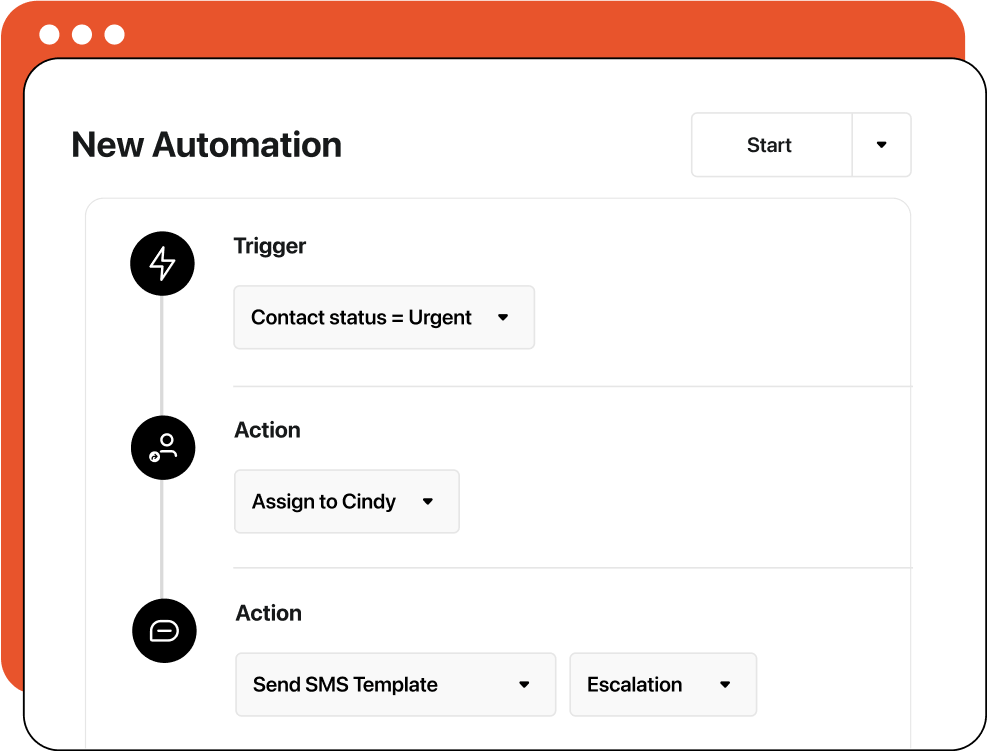Viewport: 987px width, 751px height.
Task: Click the lightning bolt Trigger icon
Action: tap(162, 263)
